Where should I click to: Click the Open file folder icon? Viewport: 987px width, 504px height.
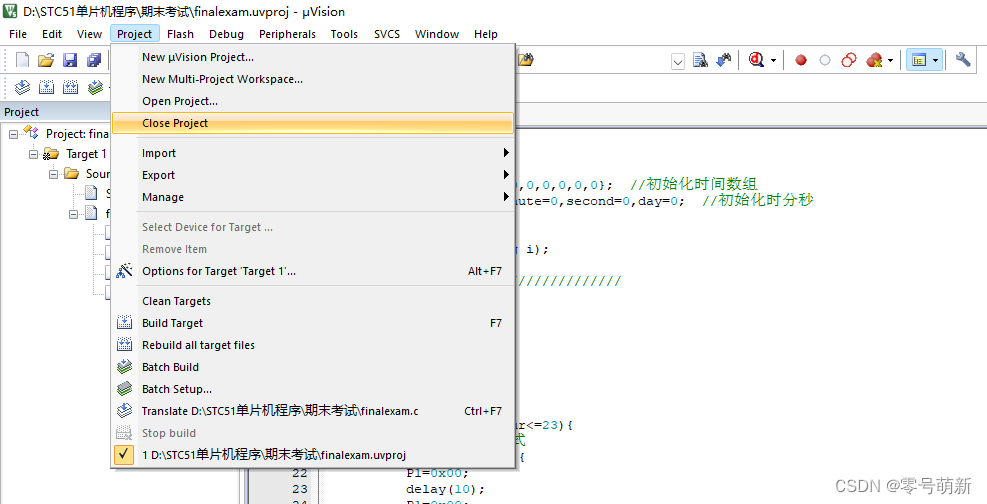point(46,60)
